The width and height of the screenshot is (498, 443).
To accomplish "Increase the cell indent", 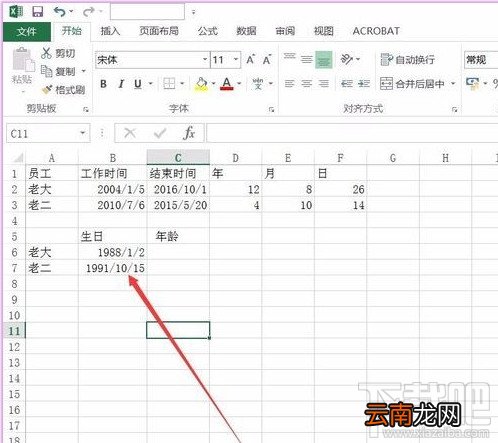I will click(x=364, y=83).
